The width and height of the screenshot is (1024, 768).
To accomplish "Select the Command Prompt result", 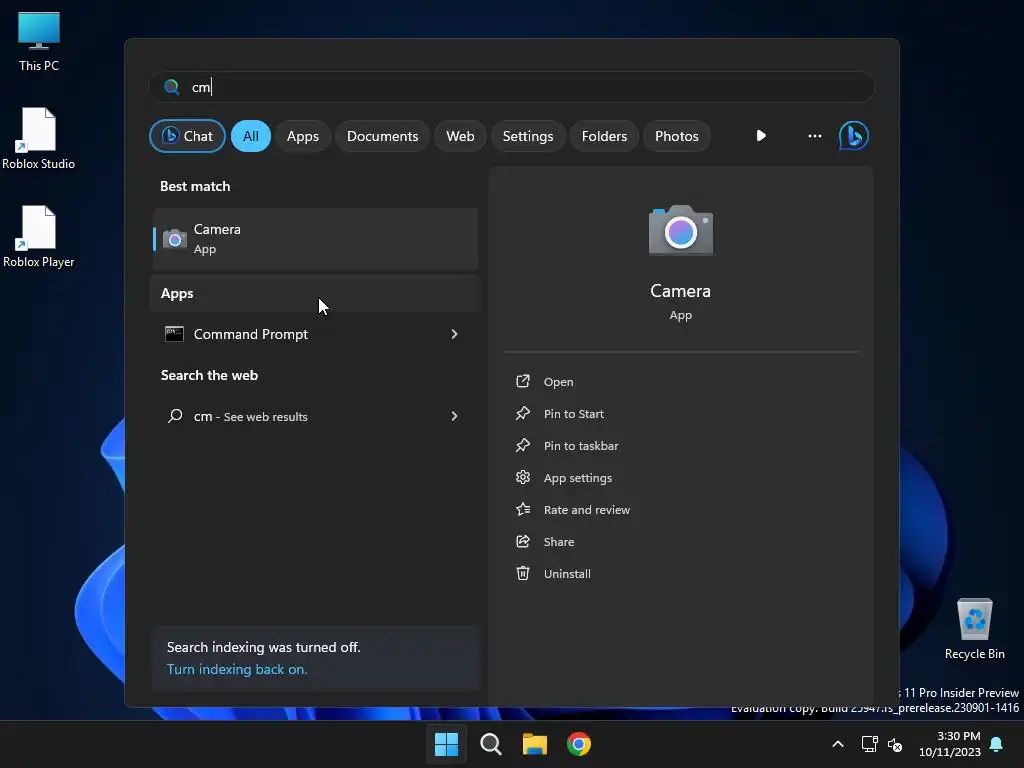I will 315,334.
